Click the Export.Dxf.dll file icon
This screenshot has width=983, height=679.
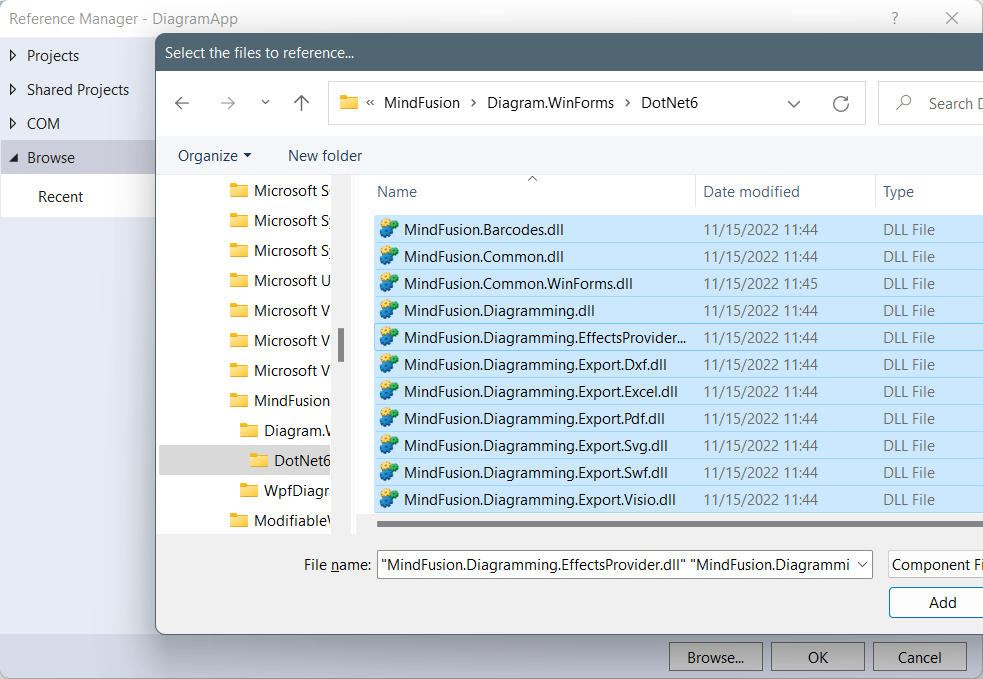389,364
